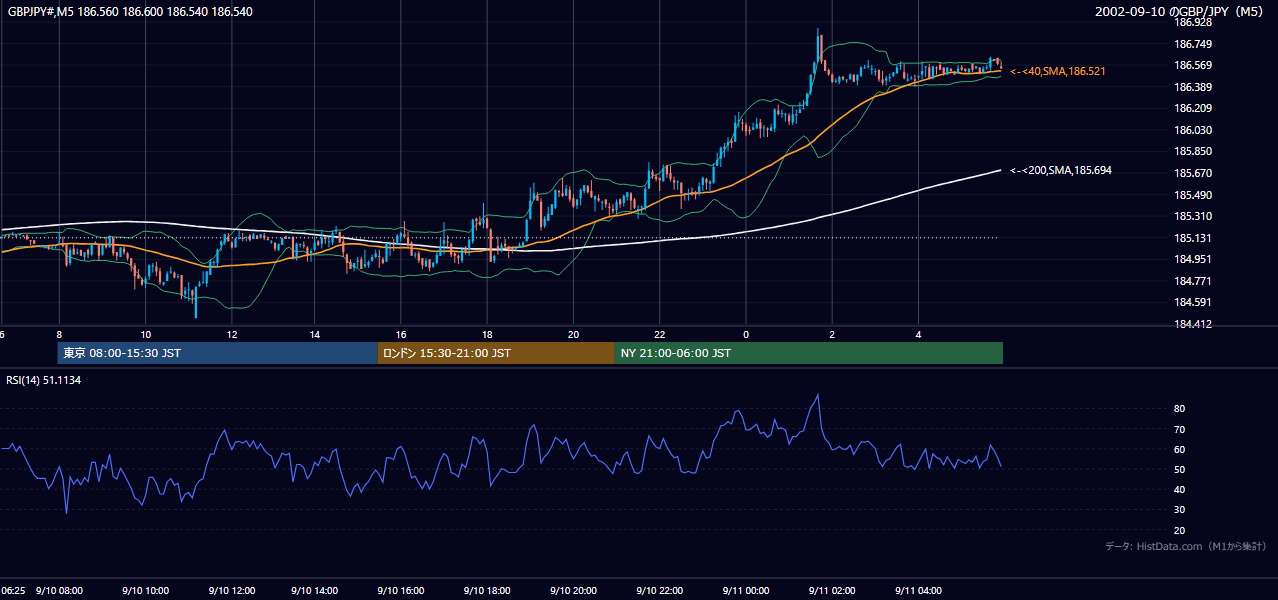Click the ロンドン 15:30-21:00 JST session bar

(496, 353)
